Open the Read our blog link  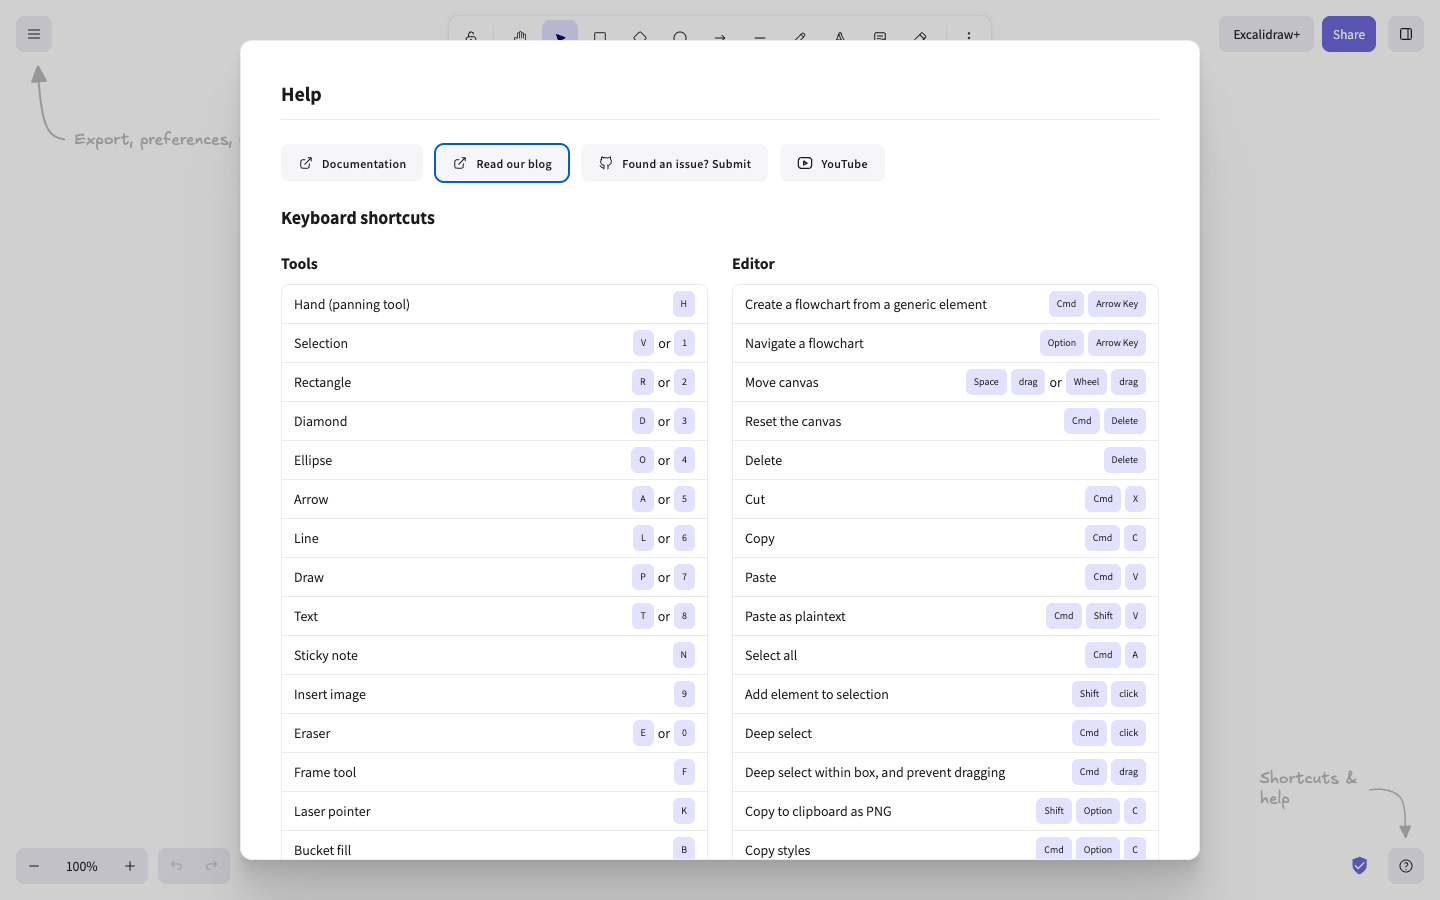pos(502,163)
